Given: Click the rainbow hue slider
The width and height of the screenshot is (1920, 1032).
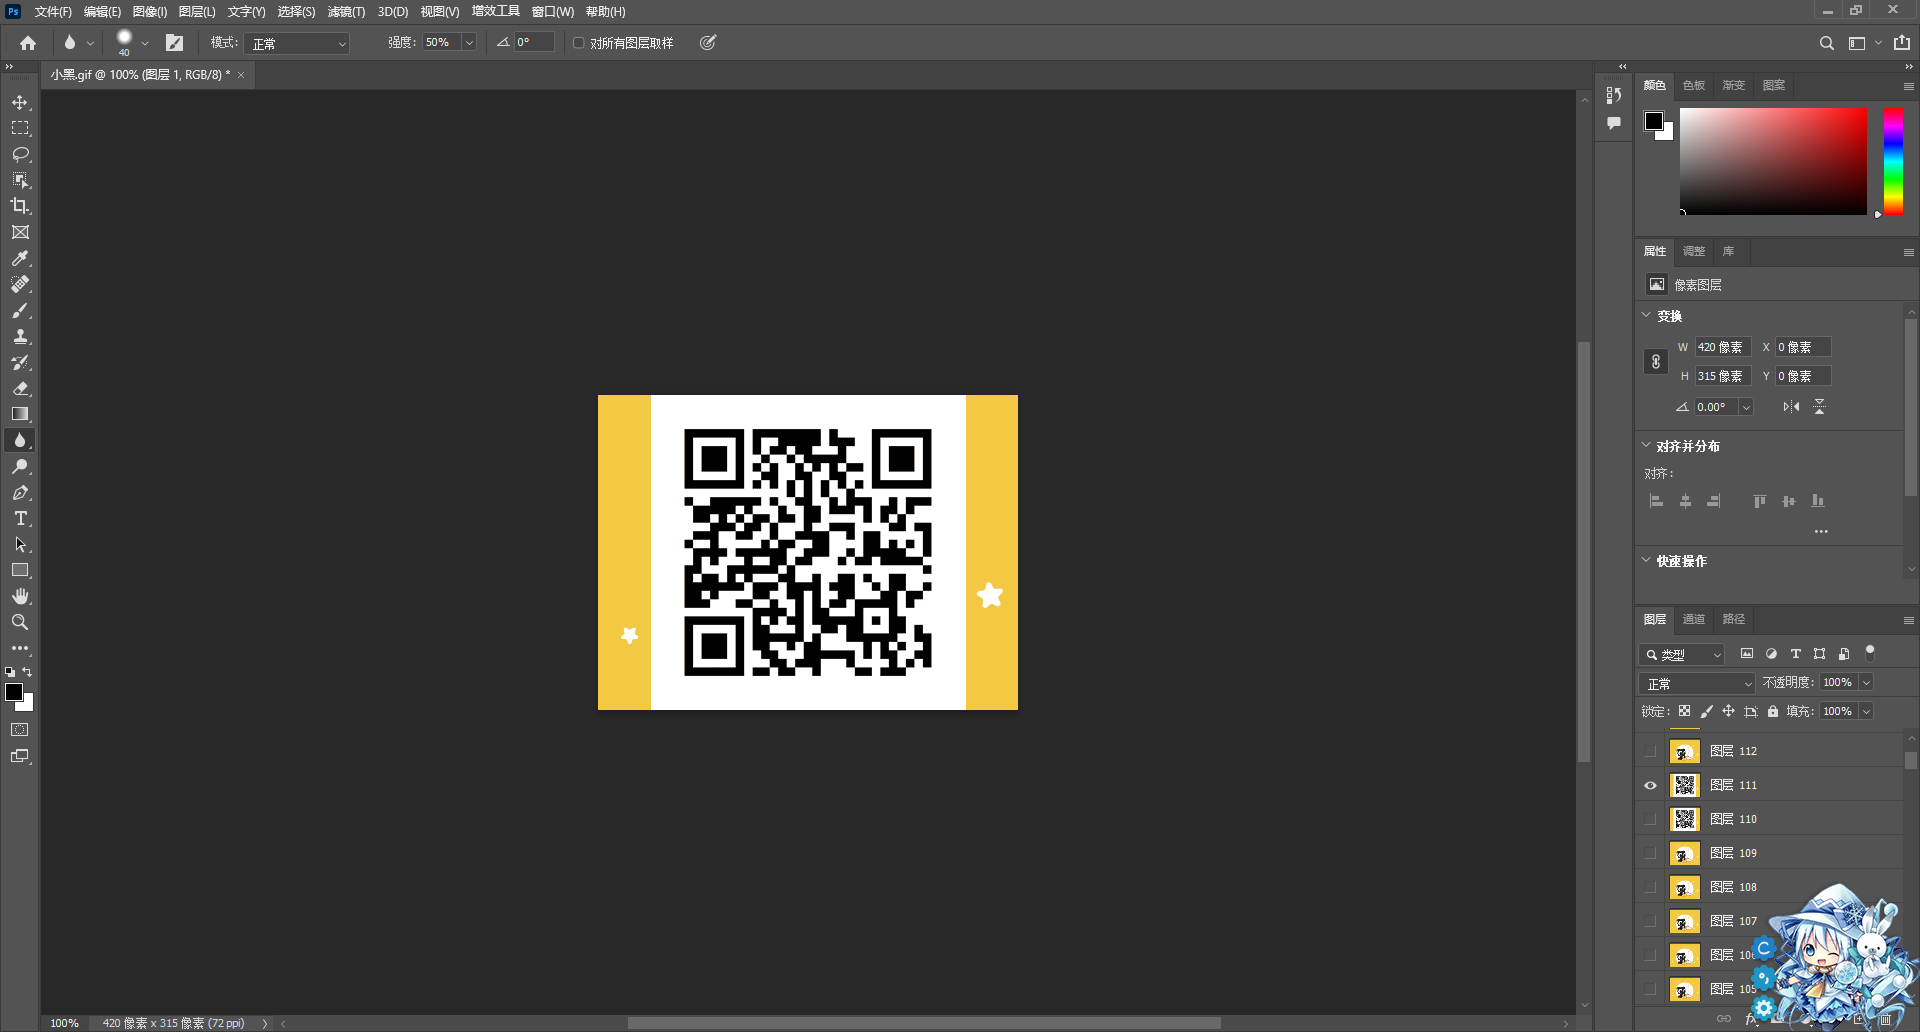Looking at the screenshot, I should click(x=1893, y=160).
